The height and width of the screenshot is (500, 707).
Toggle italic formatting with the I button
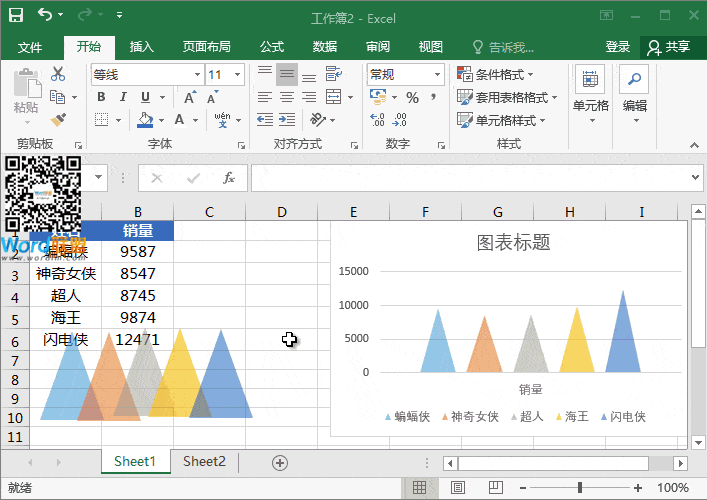coord(123,97)
